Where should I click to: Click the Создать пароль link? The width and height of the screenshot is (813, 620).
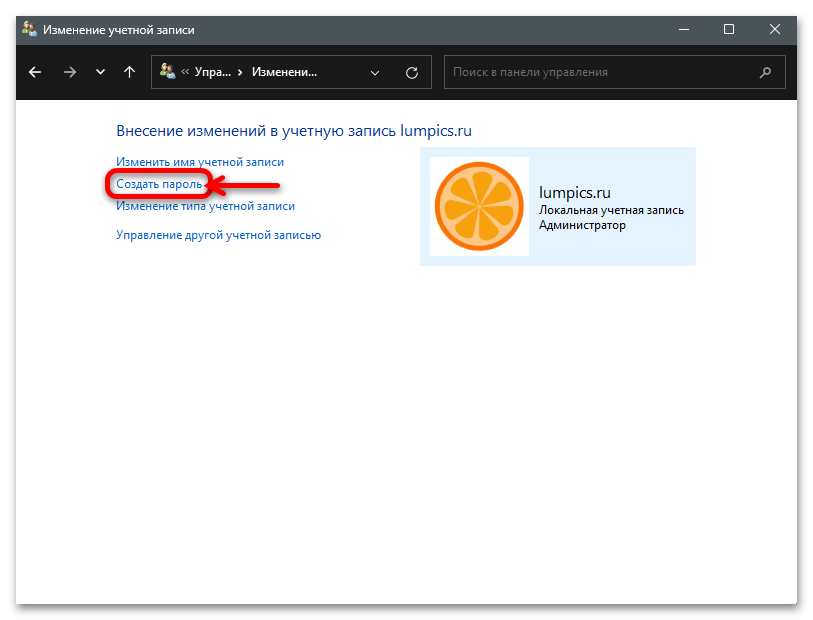(x=159, y=184)
